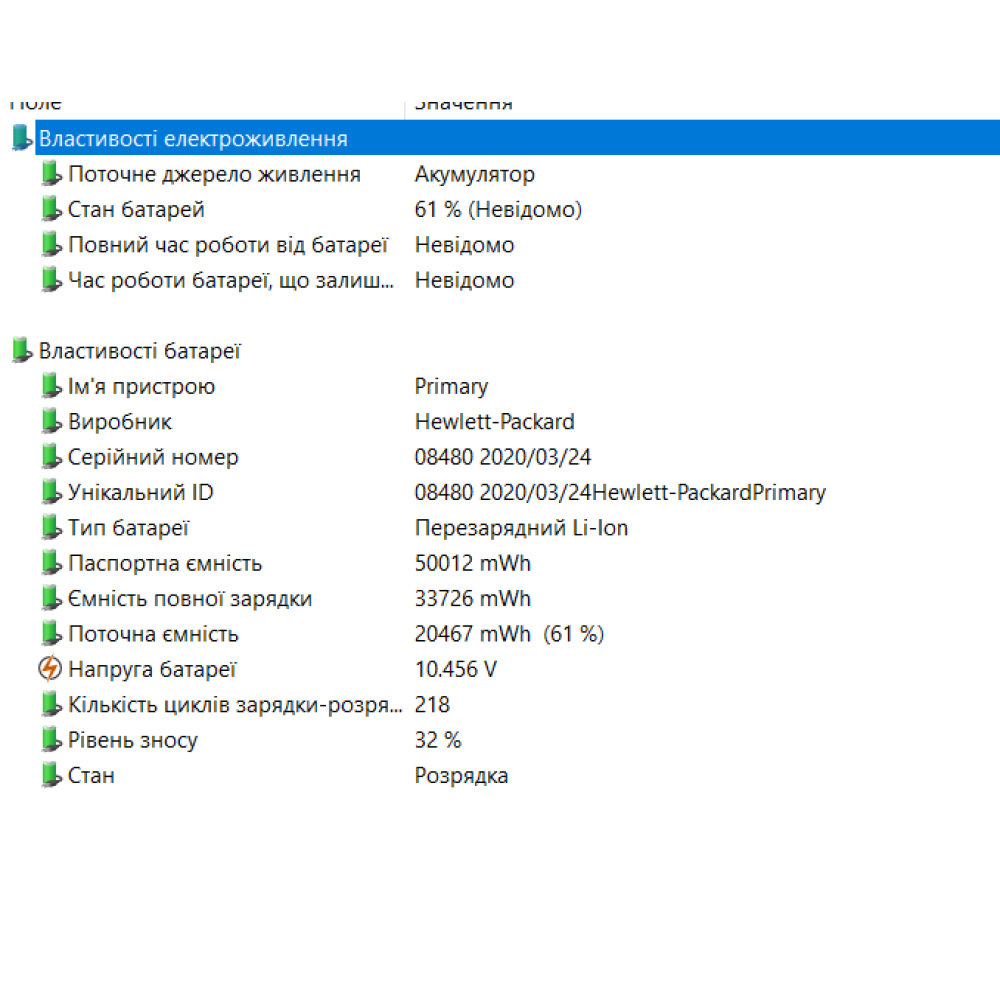Click the "Розрядка" status value
The width and height of the screenshot is (1000, 1000).
461,776
